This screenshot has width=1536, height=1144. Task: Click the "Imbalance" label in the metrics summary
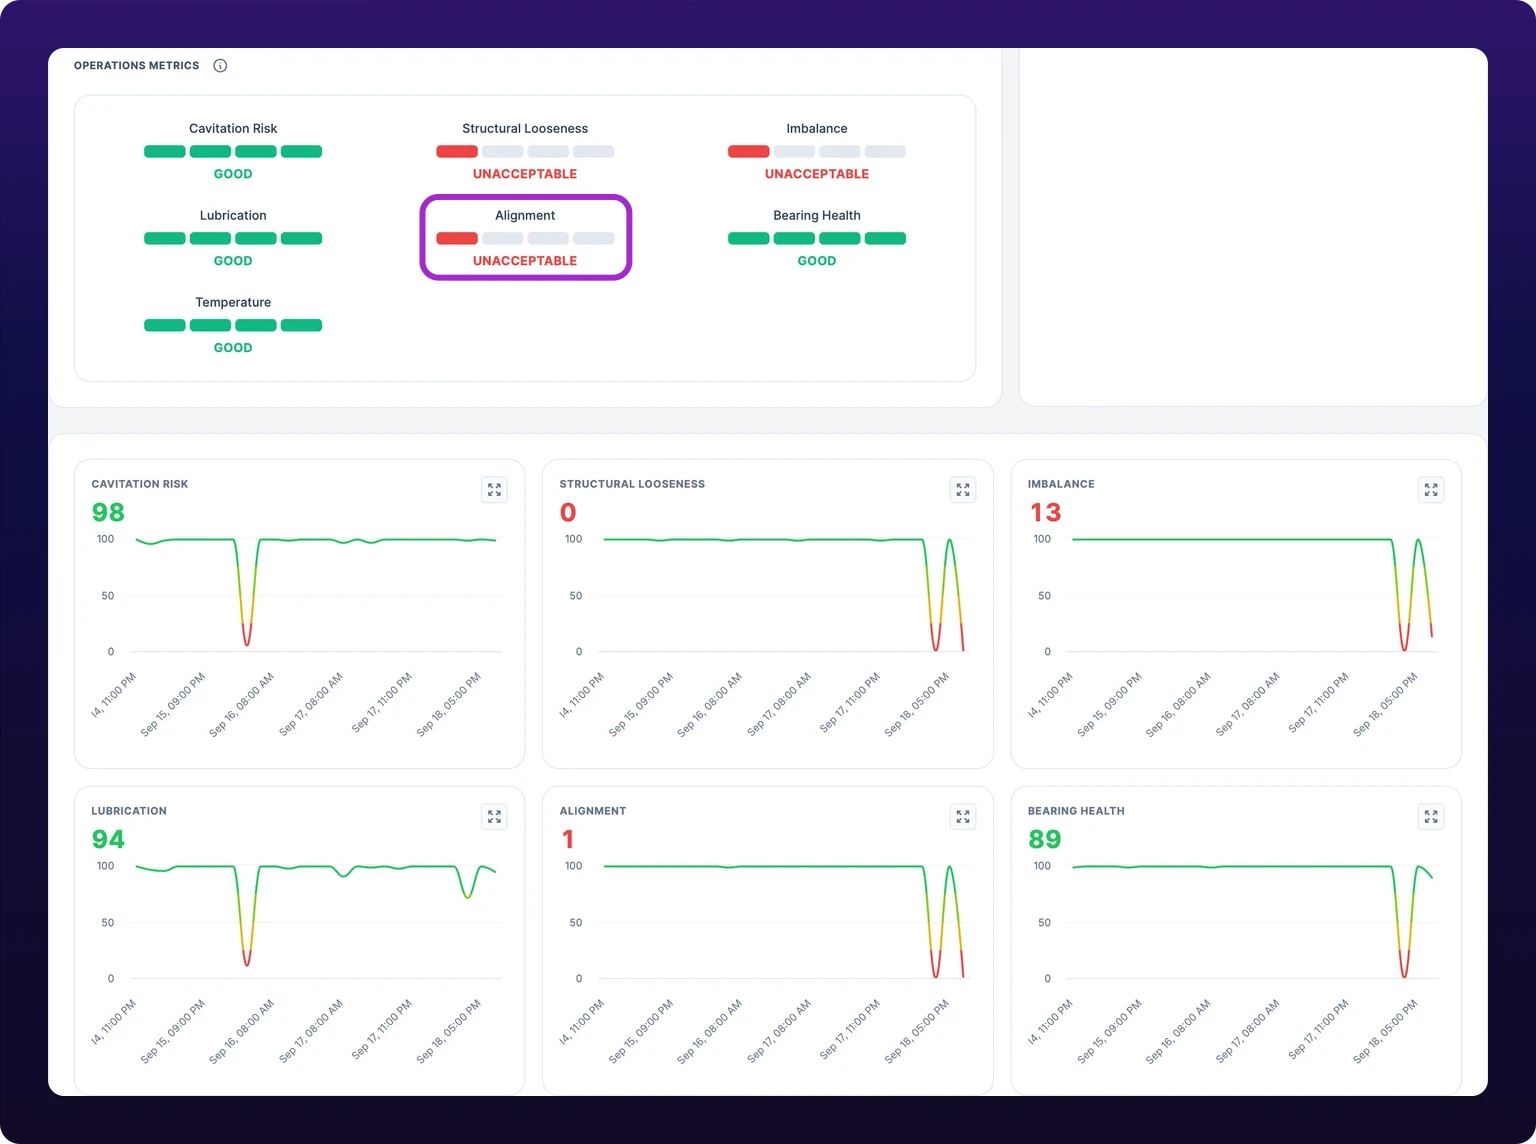coord(817,129)
